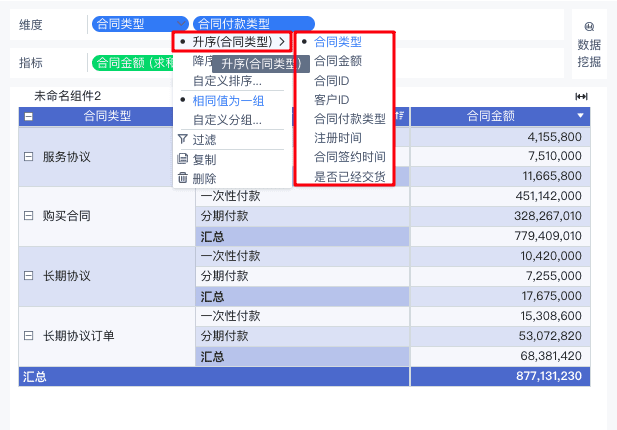Click the 服务协议 row label

67,157
